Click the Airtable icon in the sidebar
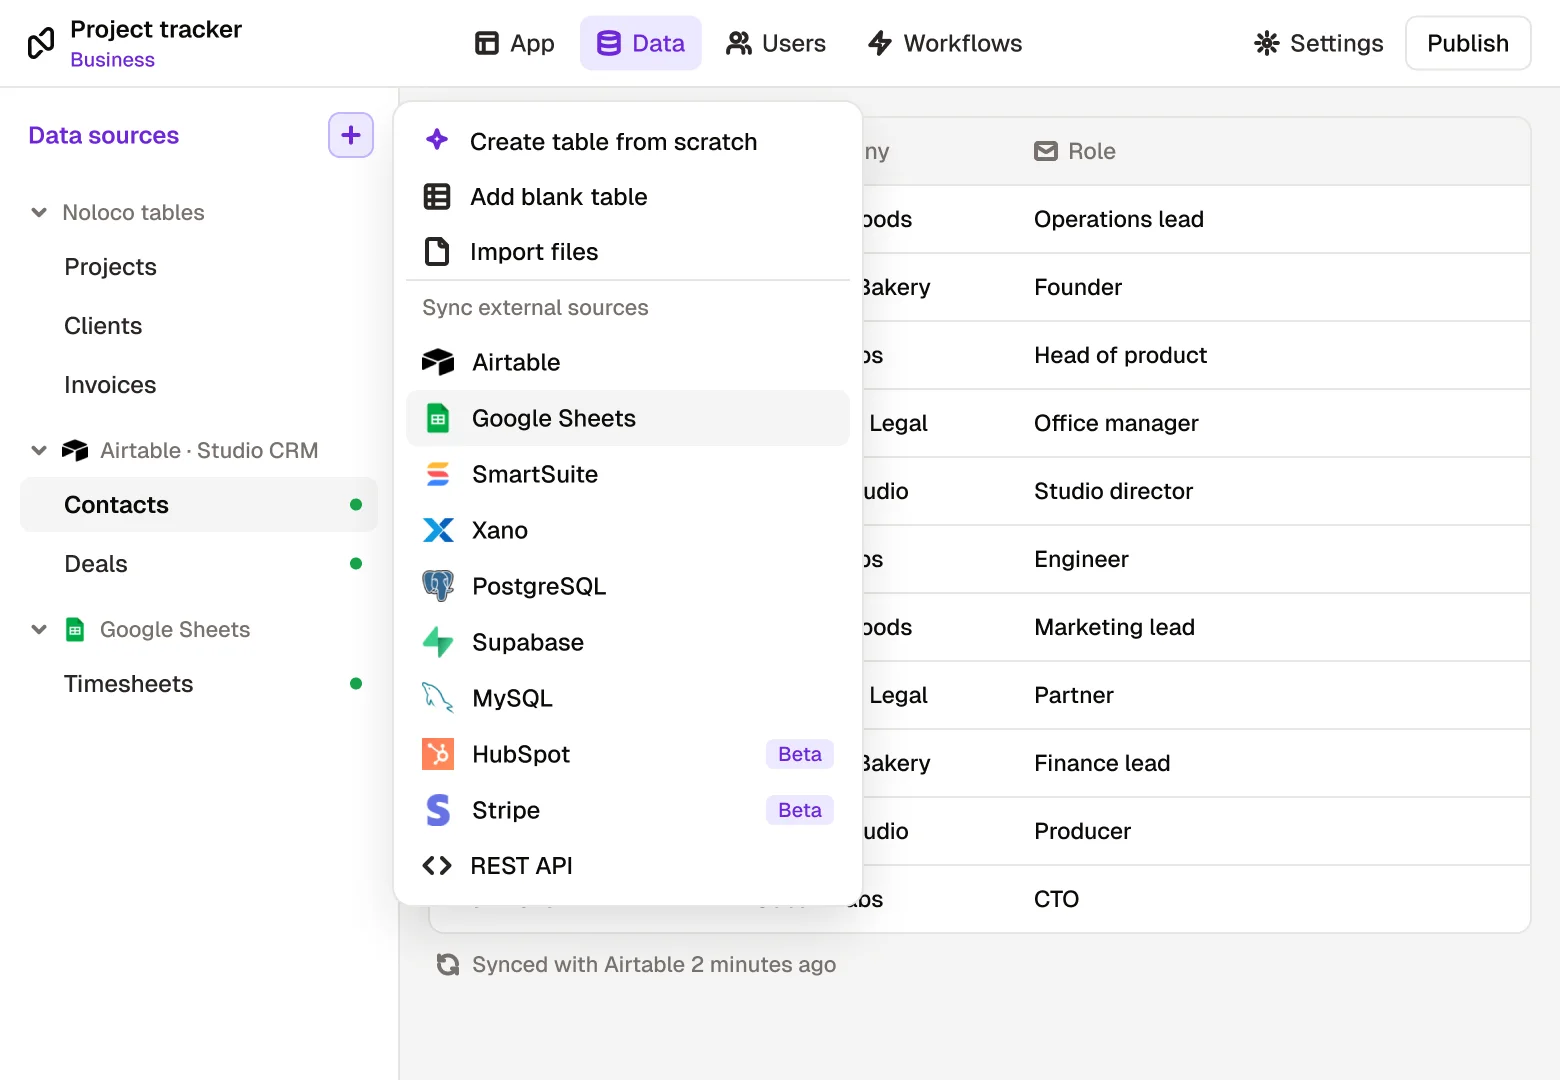 pos(75,451)
